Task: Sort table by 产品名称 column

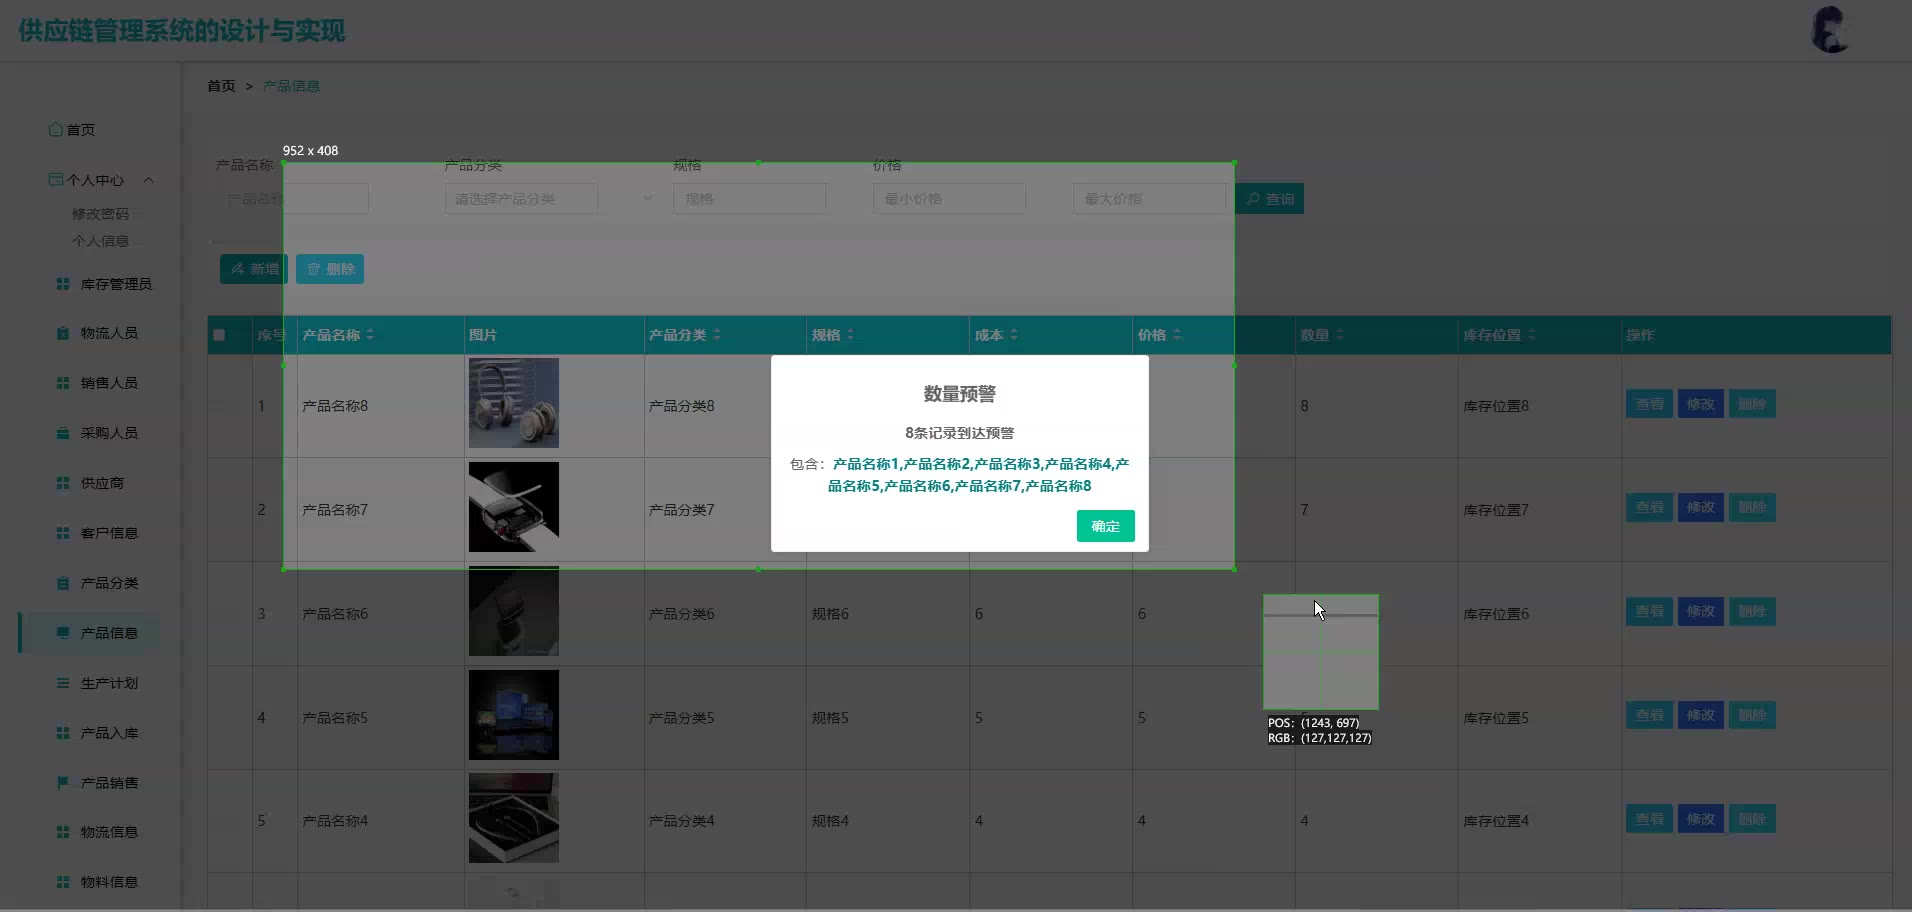Action: (x=370, y=335)
